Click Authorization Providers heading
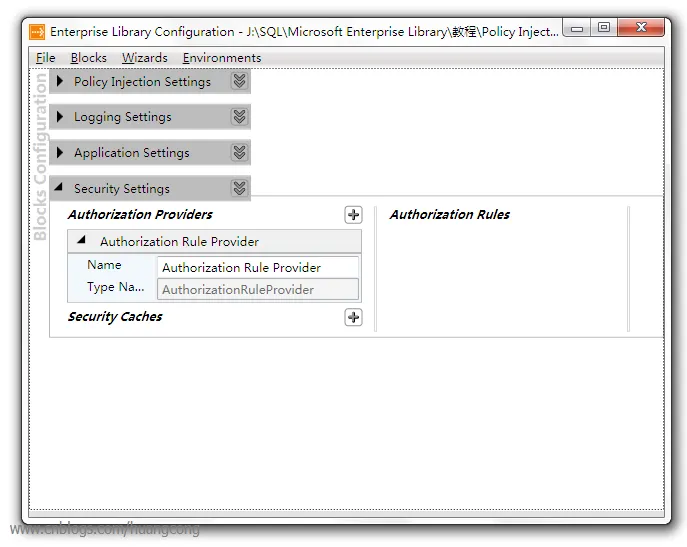Viewport: 687px width, 547px height. pyautogui.click(x=140, y=214)
